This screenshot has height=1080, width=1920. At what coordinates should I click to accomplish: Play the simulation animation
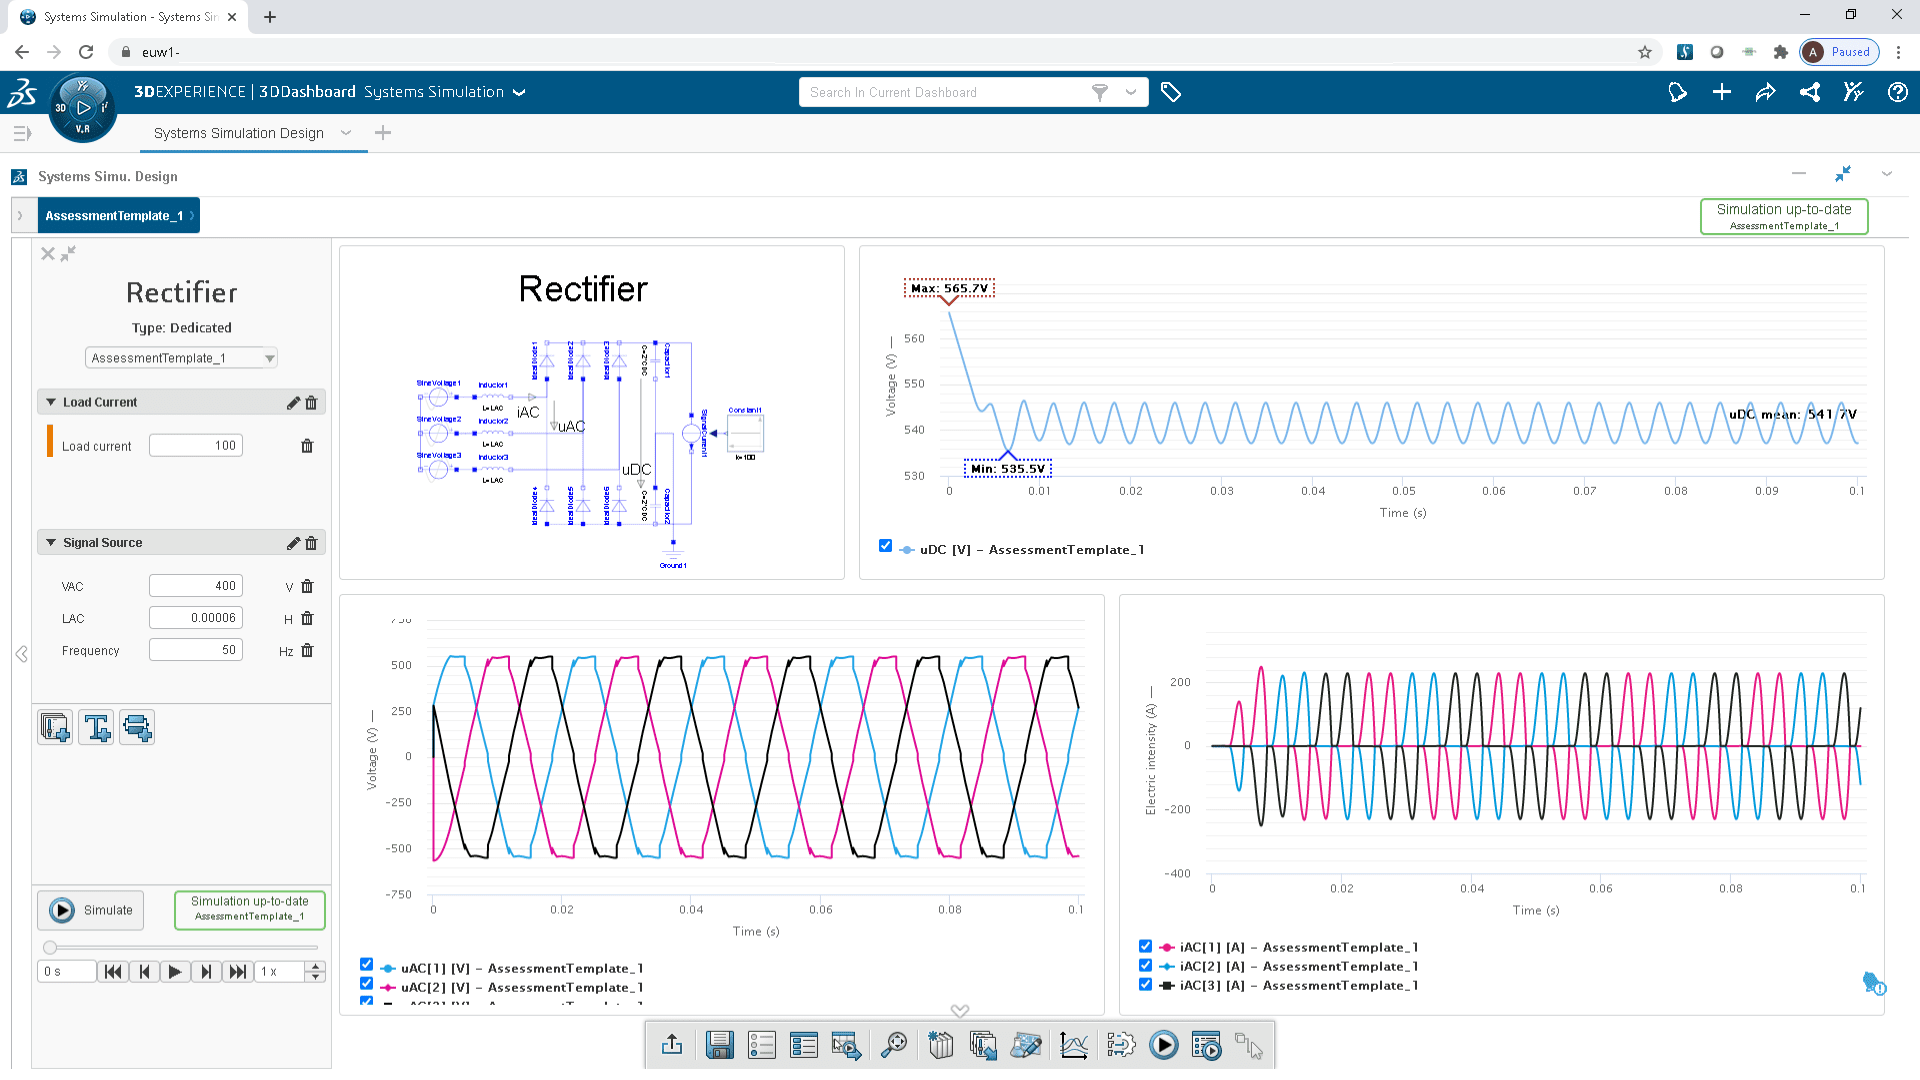(174, 972)
